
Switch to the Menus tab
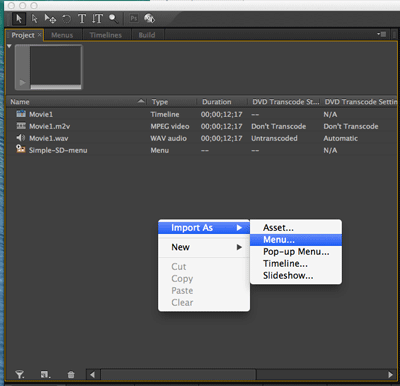[62, 35]
